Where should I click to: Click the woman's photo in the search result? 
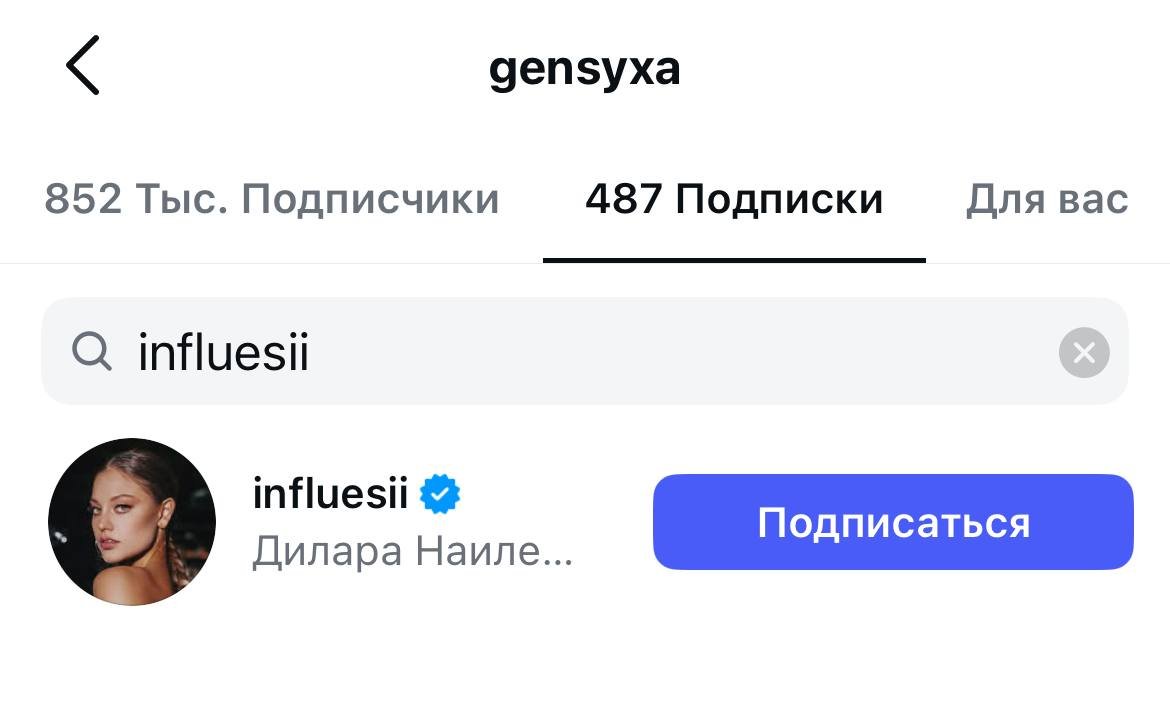pos(132,521)
